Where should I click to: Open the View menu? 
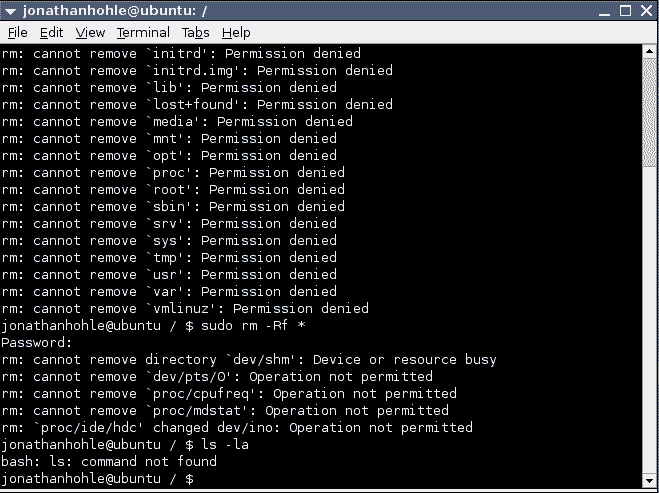point(90,32)
